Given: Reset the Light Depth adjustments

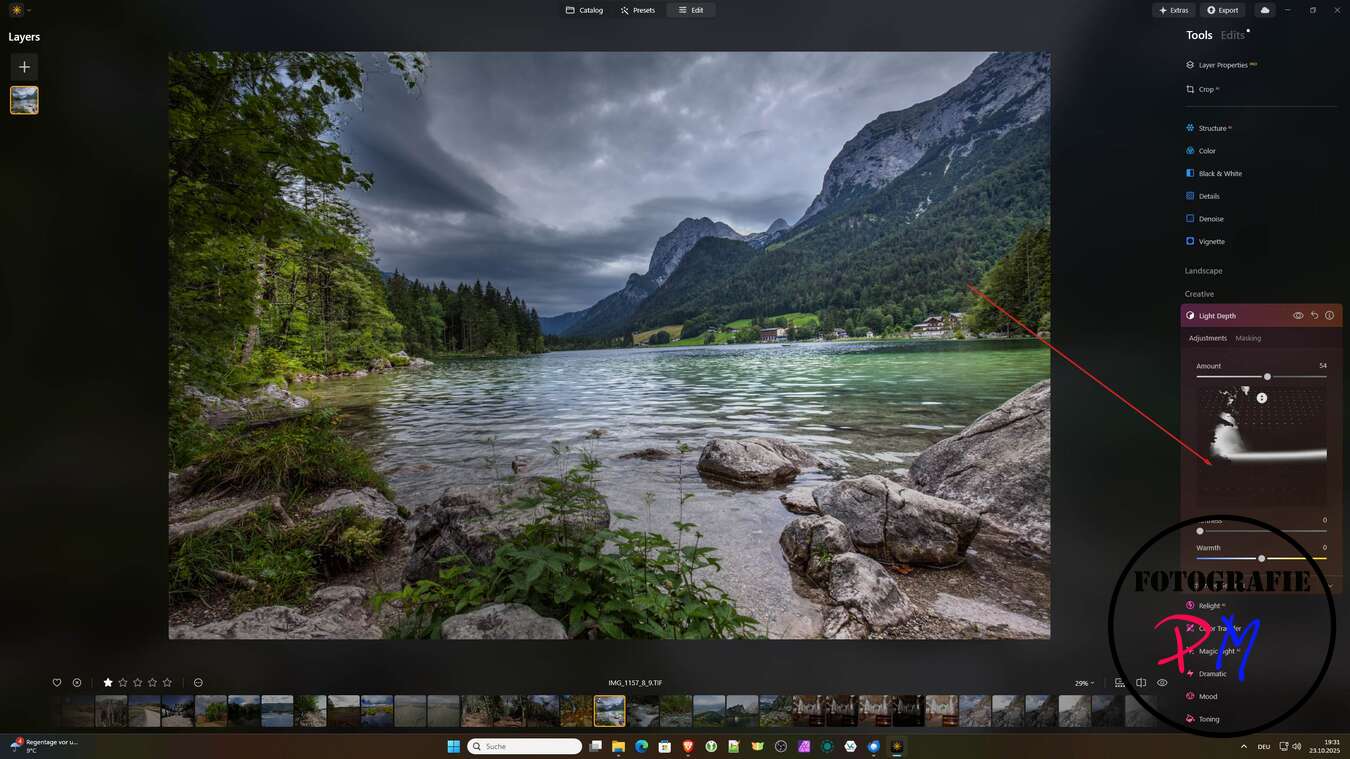Looking at the screenshot, I should tap(1314, 316).
